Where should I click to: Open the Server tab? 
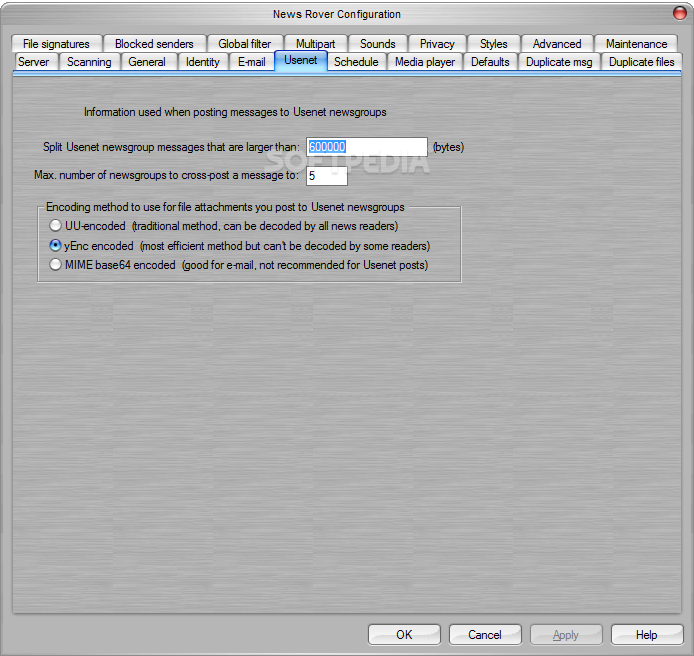(x=34, y=62)
